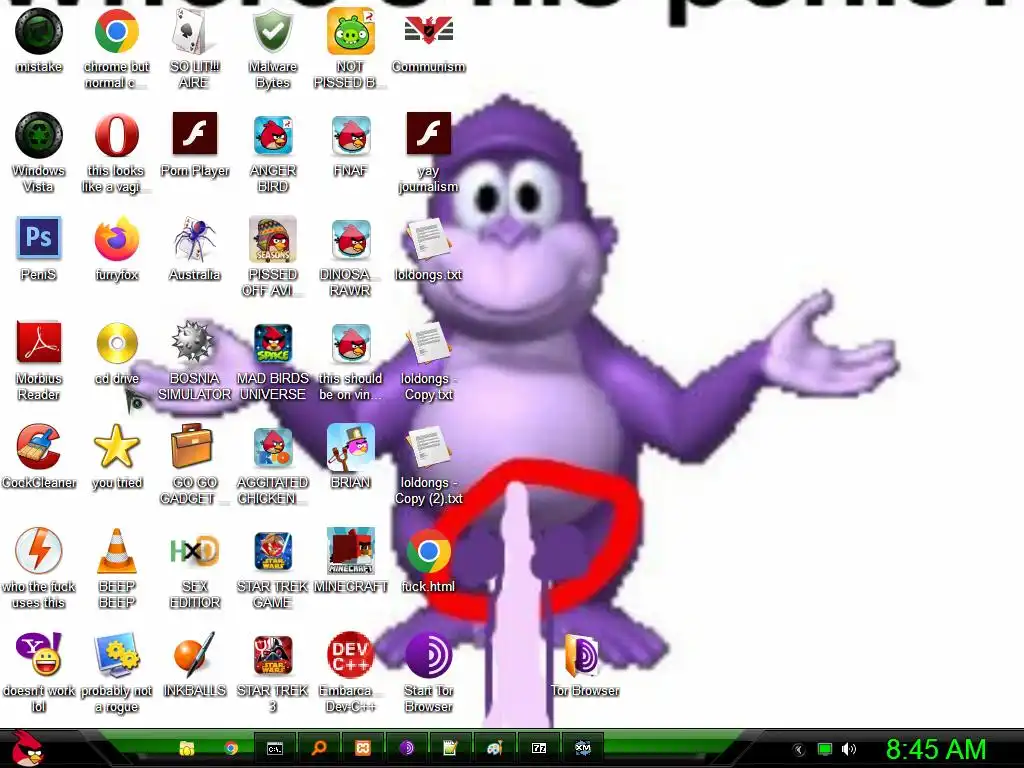
Task: Open the volume speaker tray icon
Action: (x=848, y=749)
